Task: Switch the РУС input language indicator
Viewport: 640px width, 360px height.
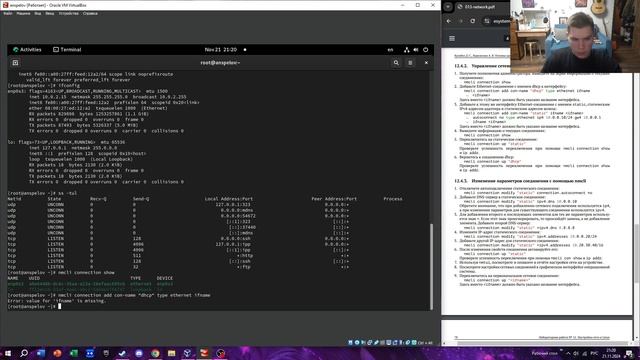Action: (x=595, y=353)
